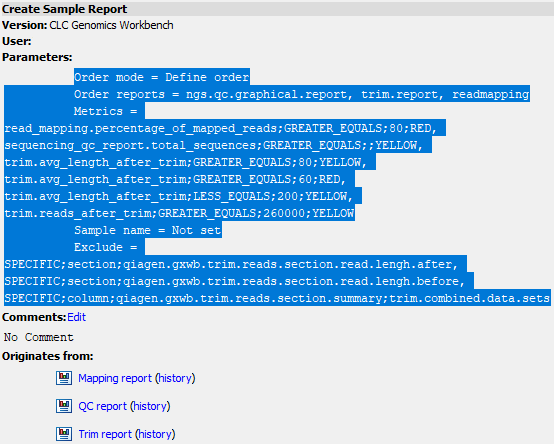Click the Trim report icon

[64, 434]
